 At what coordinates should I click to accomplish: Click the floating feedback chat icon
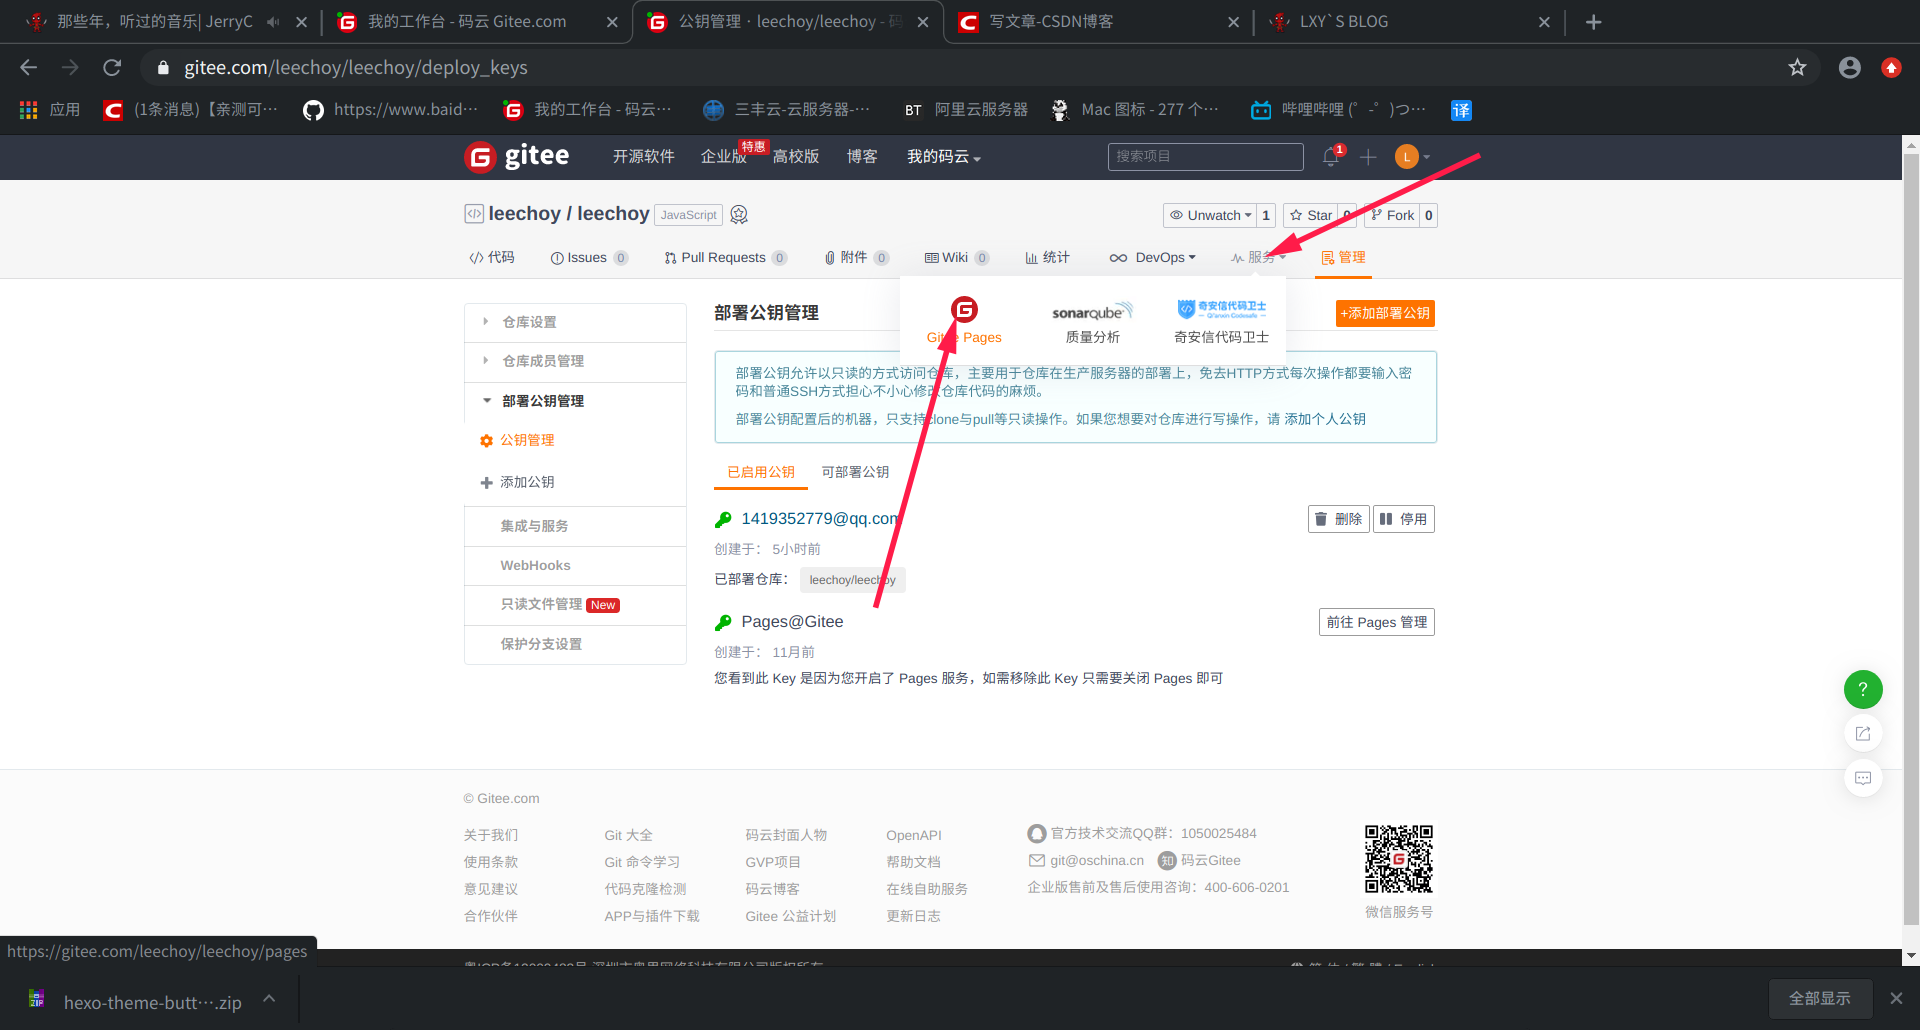pyautogui.click(x=1863, y=778)
